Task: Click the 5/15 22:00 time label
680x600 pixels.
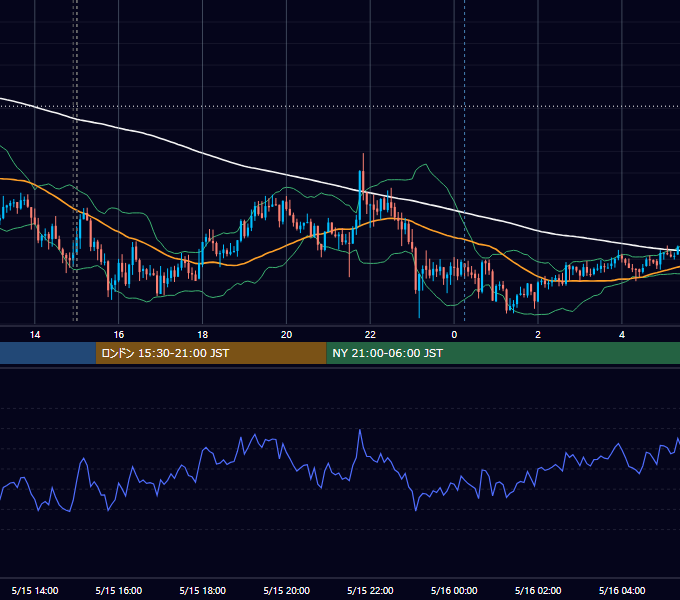Action: point(370,590)
